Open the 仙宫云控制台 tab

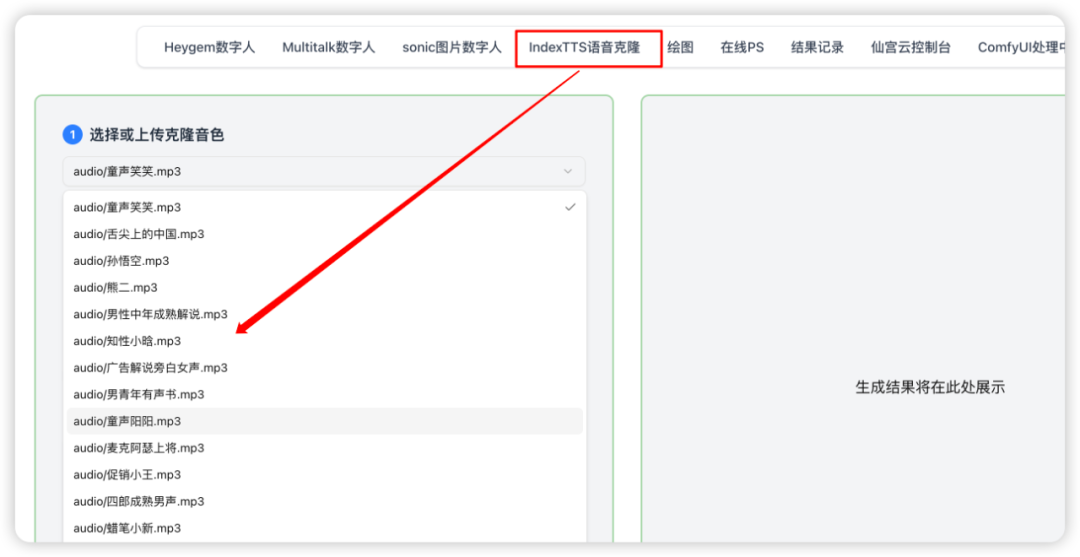pos(911,48)
